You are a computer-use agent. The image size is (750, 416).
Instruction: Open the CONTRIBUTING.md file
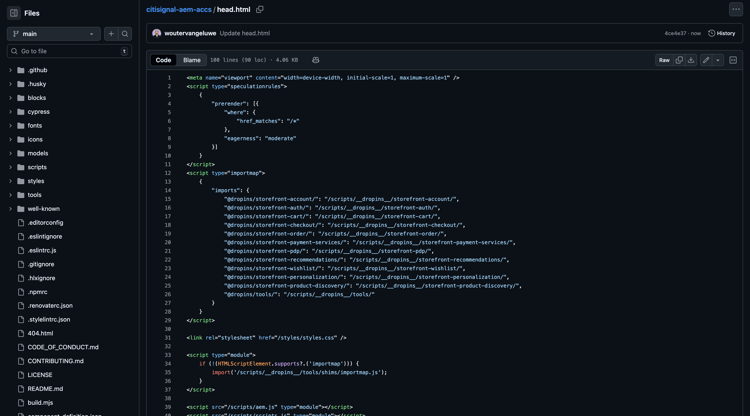[x=55, y=361]
